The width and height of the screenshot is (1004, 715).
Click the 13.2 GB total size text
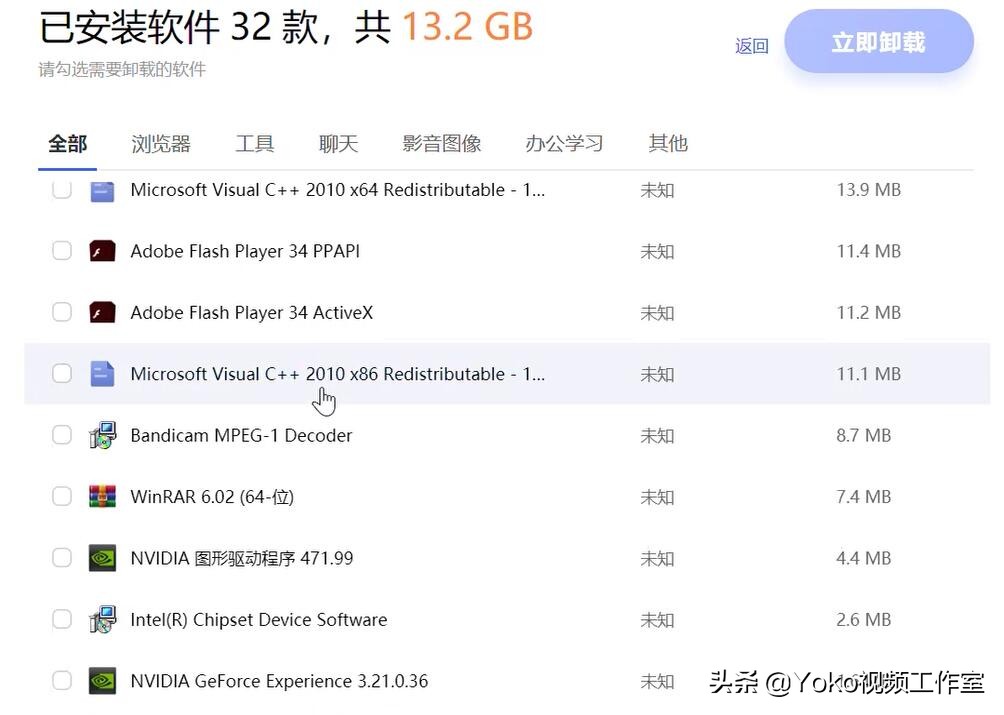tap(467, 27)
